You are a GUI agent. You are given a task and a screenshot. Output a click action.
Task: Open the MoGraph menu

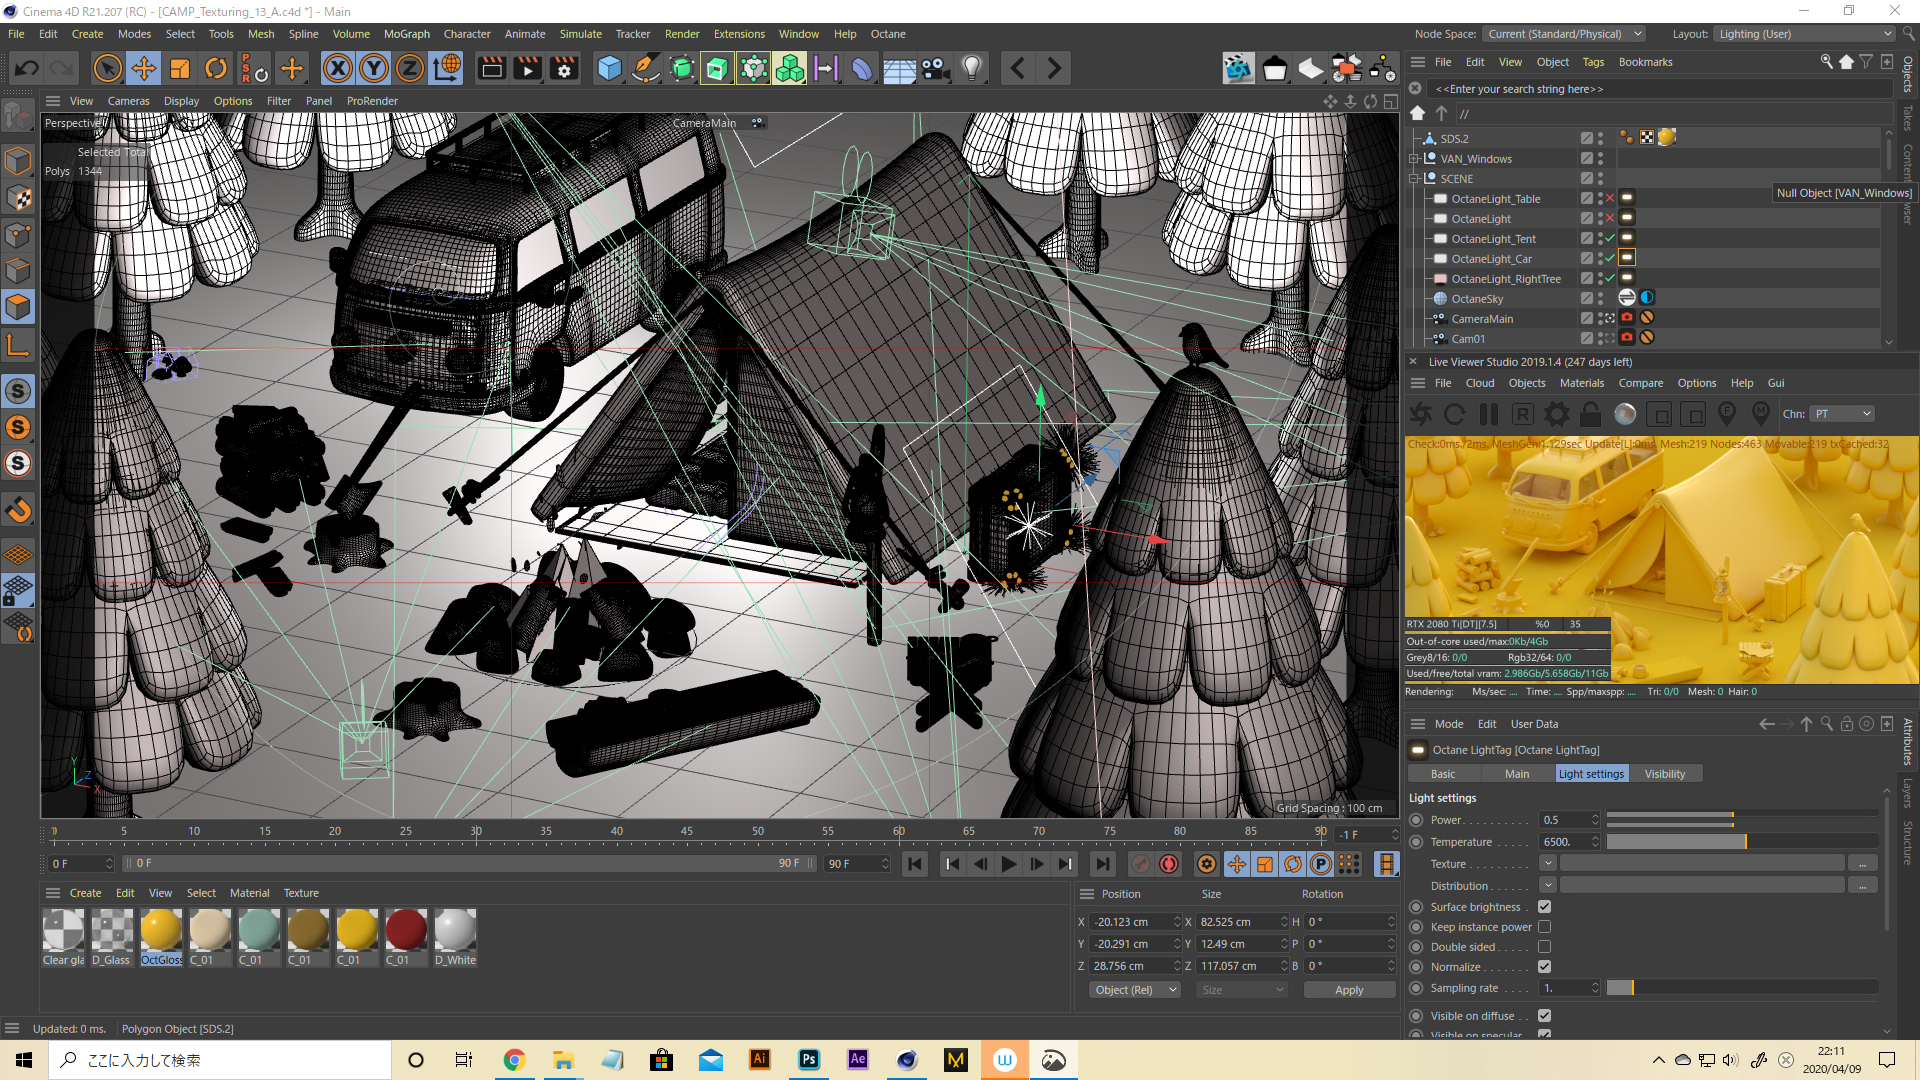[406, 34]
